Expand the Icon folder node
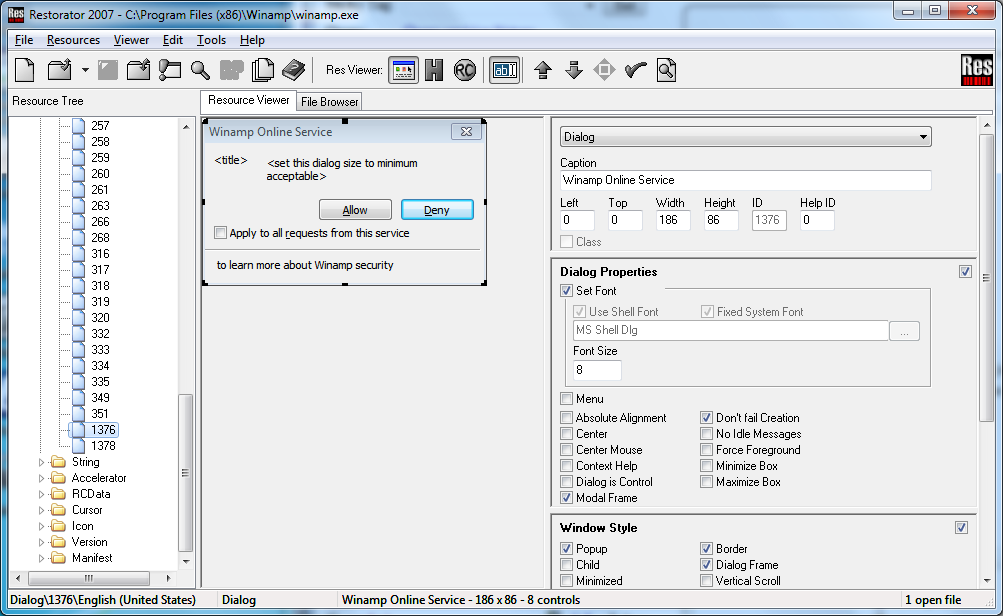 pos(42,526)
